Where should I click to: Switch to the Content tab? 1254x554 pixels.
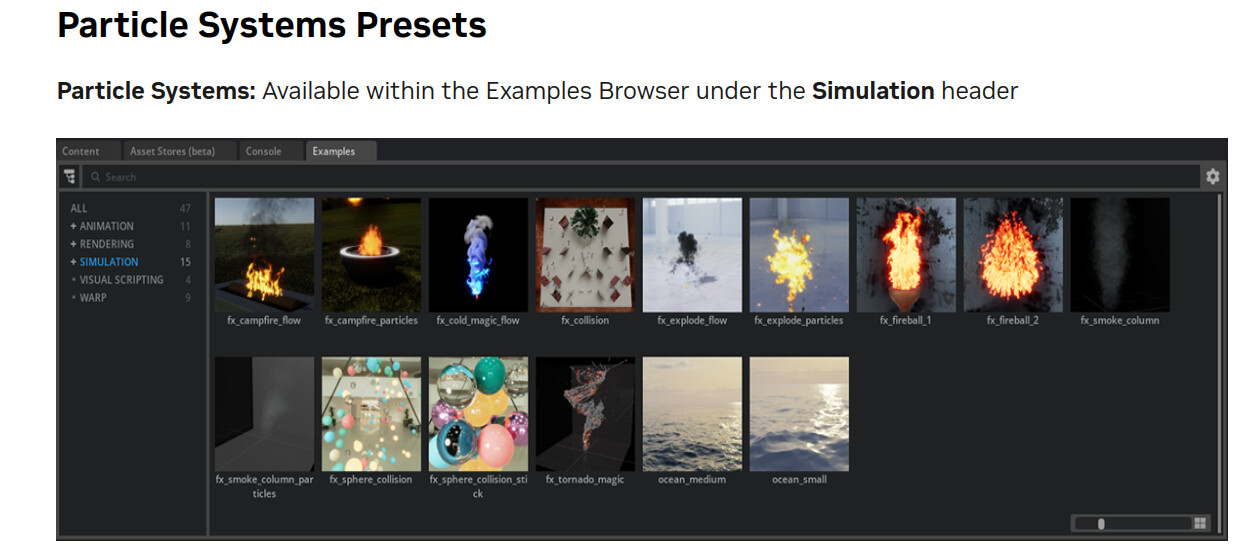(81, 151)
